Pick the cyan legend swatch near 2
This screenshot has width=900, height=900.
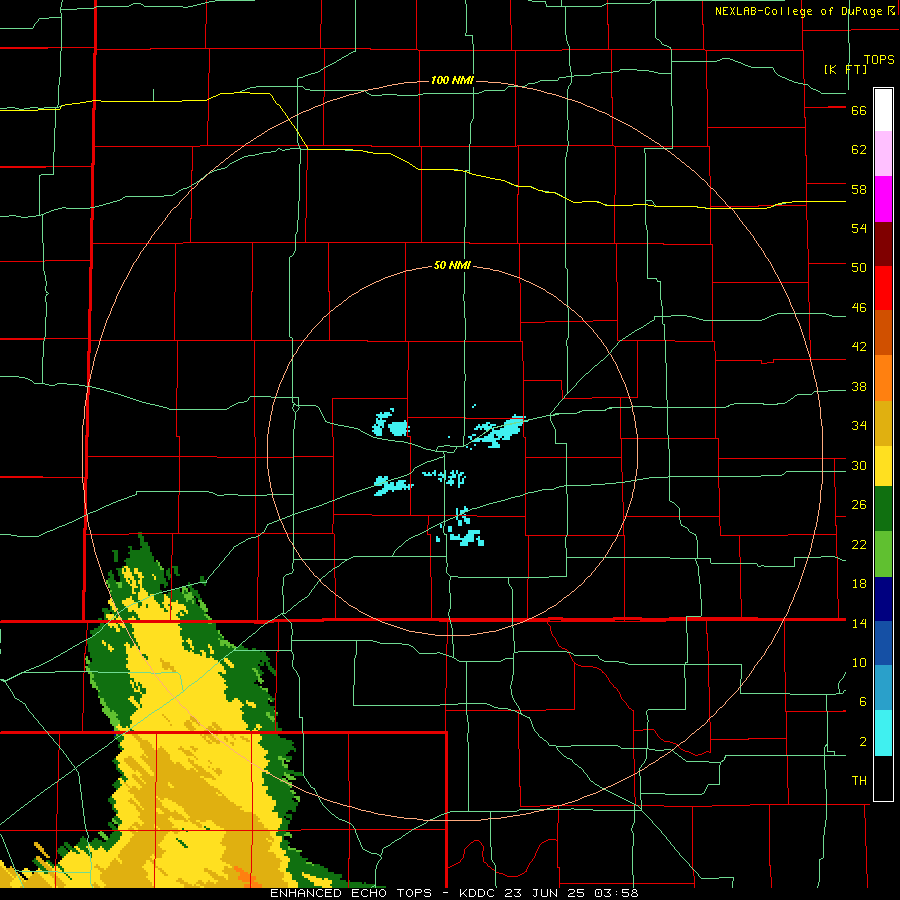click(x=883, y=733)
